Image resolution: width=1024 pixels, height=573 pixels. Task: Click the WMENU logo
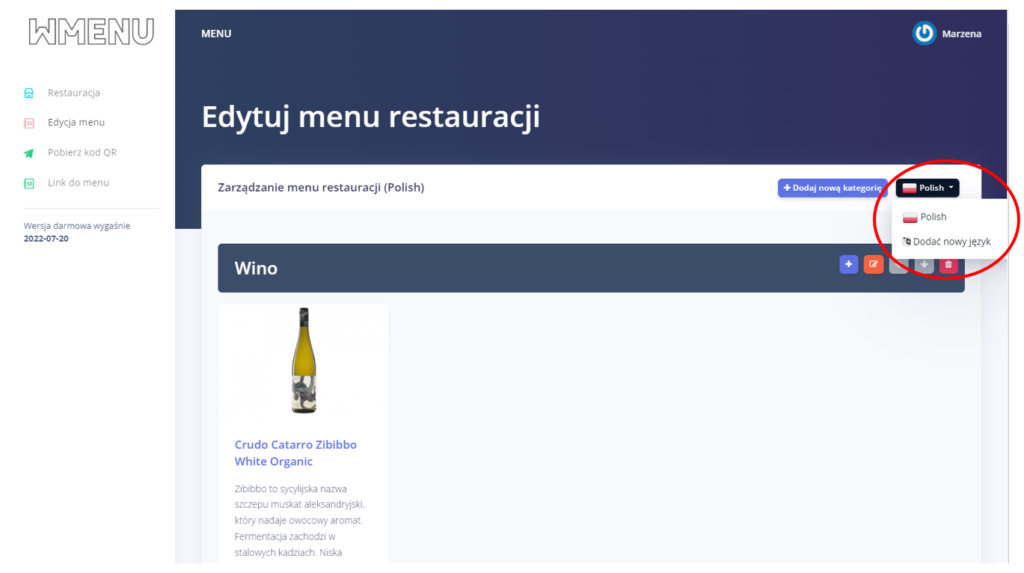(91, 32)
